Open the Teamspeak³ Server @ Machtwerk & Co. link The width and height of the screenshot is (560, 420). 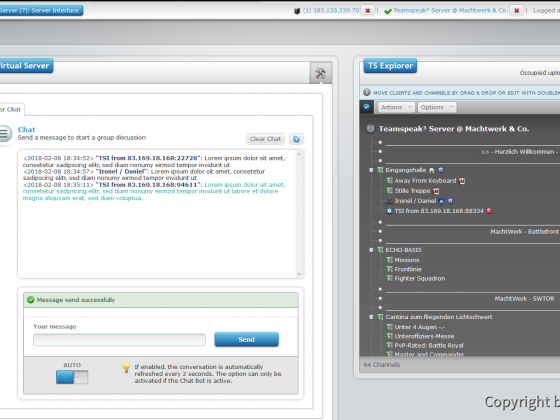[450, 10]
